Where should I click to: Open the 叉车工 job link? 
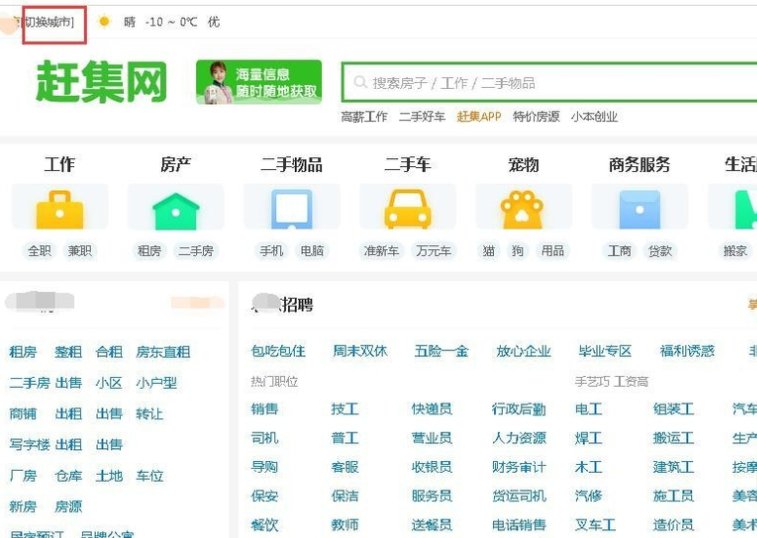coord(595,525)
